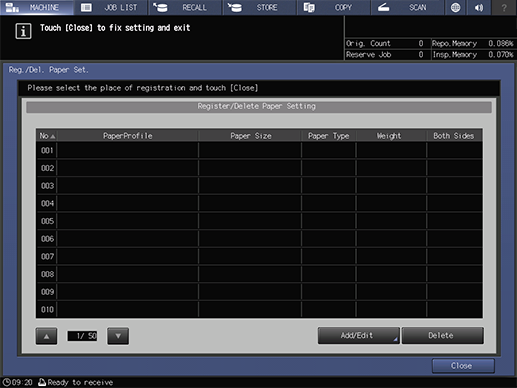Select registration row 004
Viewport: 517px width, 388px height.
[x=259, y=203]
